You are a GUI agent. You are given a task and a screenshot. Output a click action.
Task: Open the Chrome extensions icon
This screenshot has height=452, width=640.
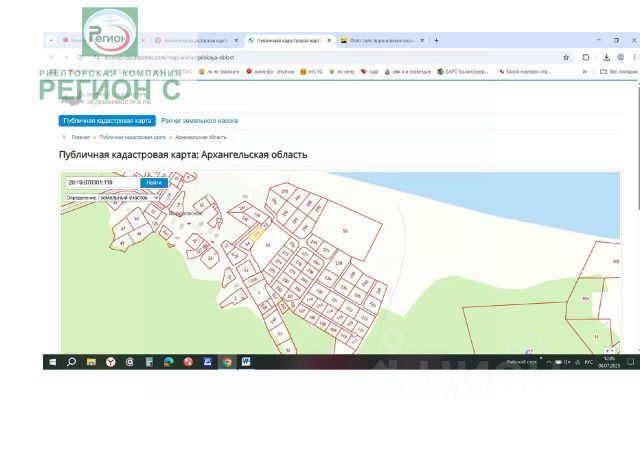586,58
